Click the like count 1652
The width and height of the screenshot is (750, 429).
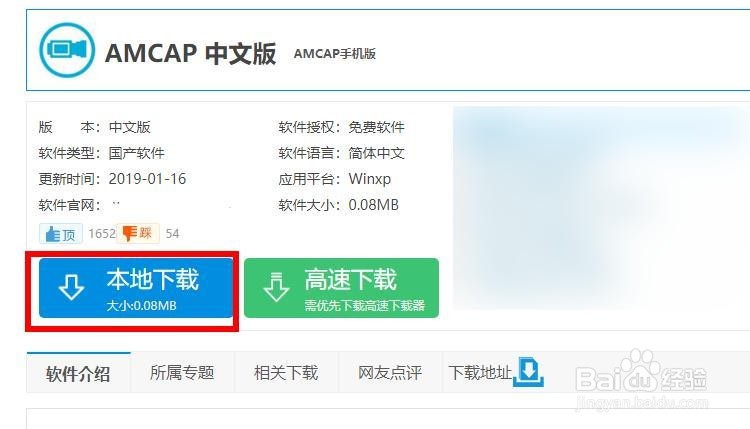pos(102,233)
